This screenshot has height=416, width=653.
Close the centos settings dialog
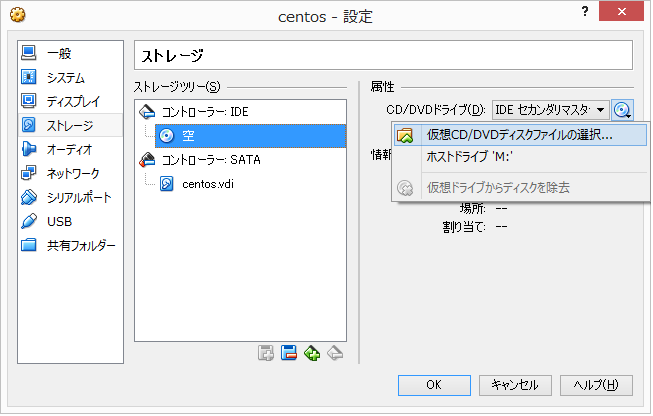621,11
